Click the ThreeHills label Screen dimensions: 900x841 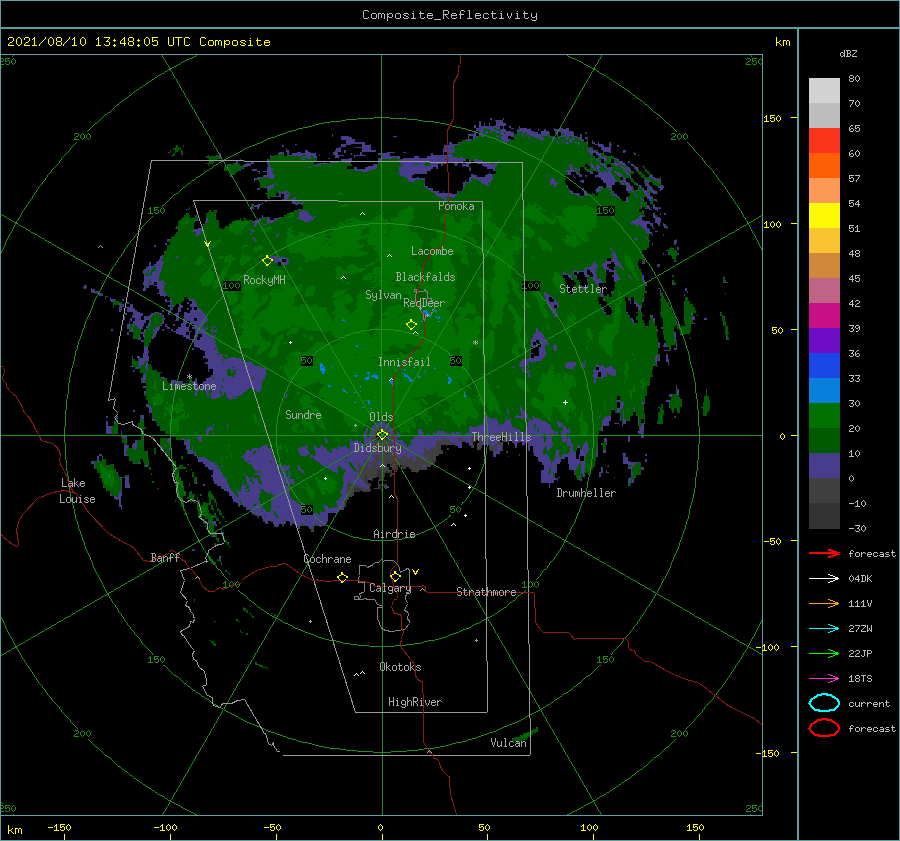pos(501,437)
